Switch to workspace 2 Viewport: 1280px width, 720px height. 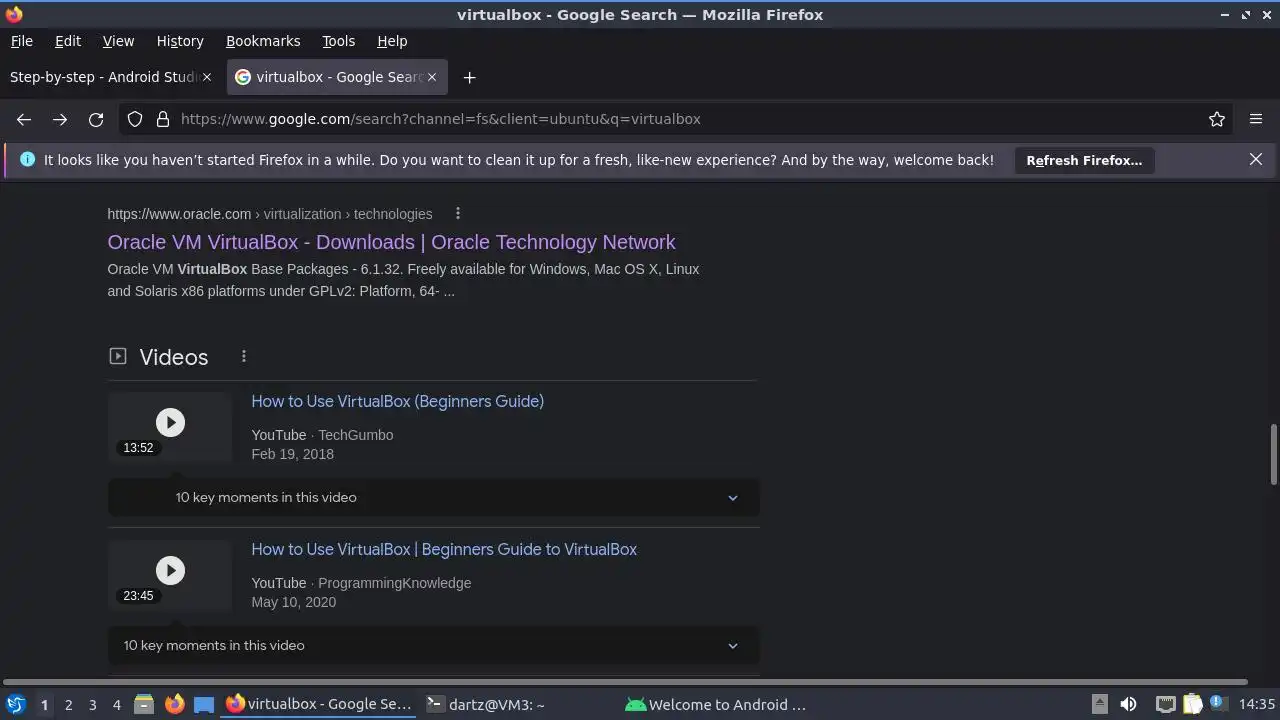pyautogui.click(x=68, y=705)
